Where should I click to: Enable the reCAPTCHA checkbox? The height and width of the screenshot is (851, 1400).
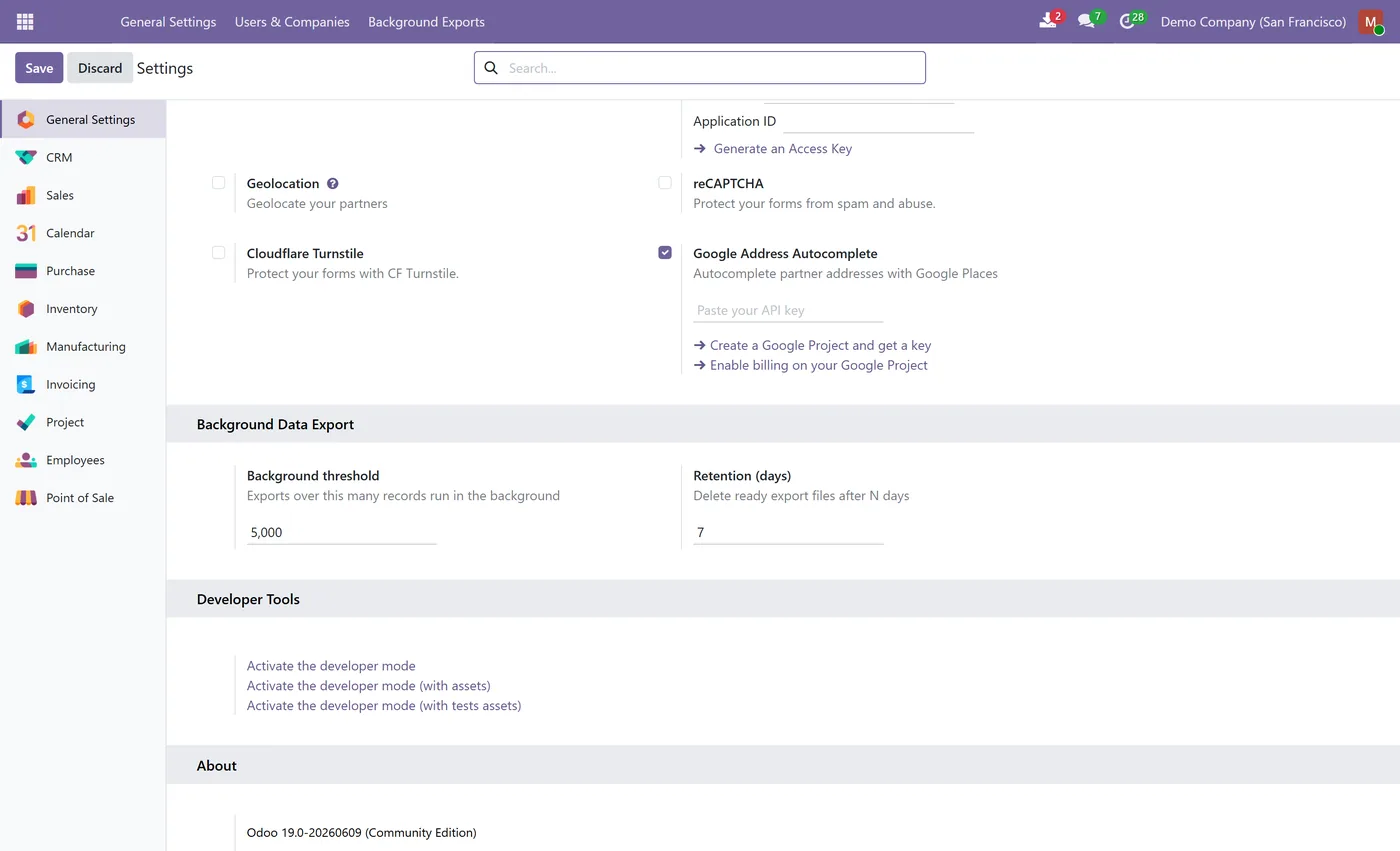665,183
